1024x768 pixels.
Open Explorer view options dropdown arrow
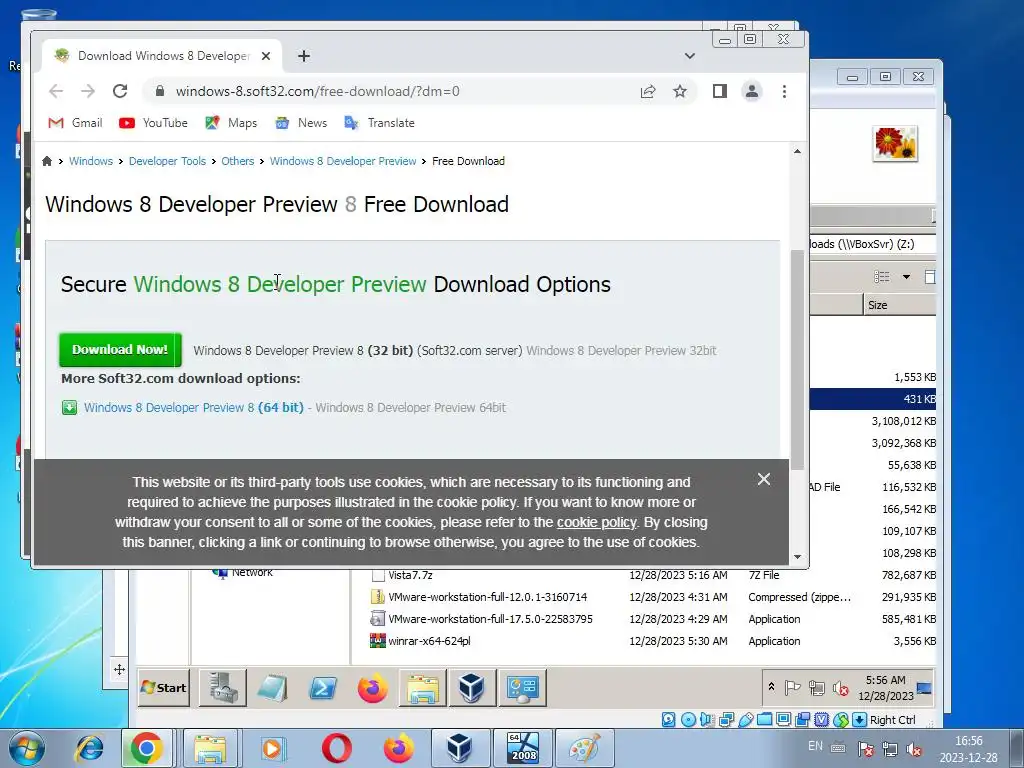[906, 277]
